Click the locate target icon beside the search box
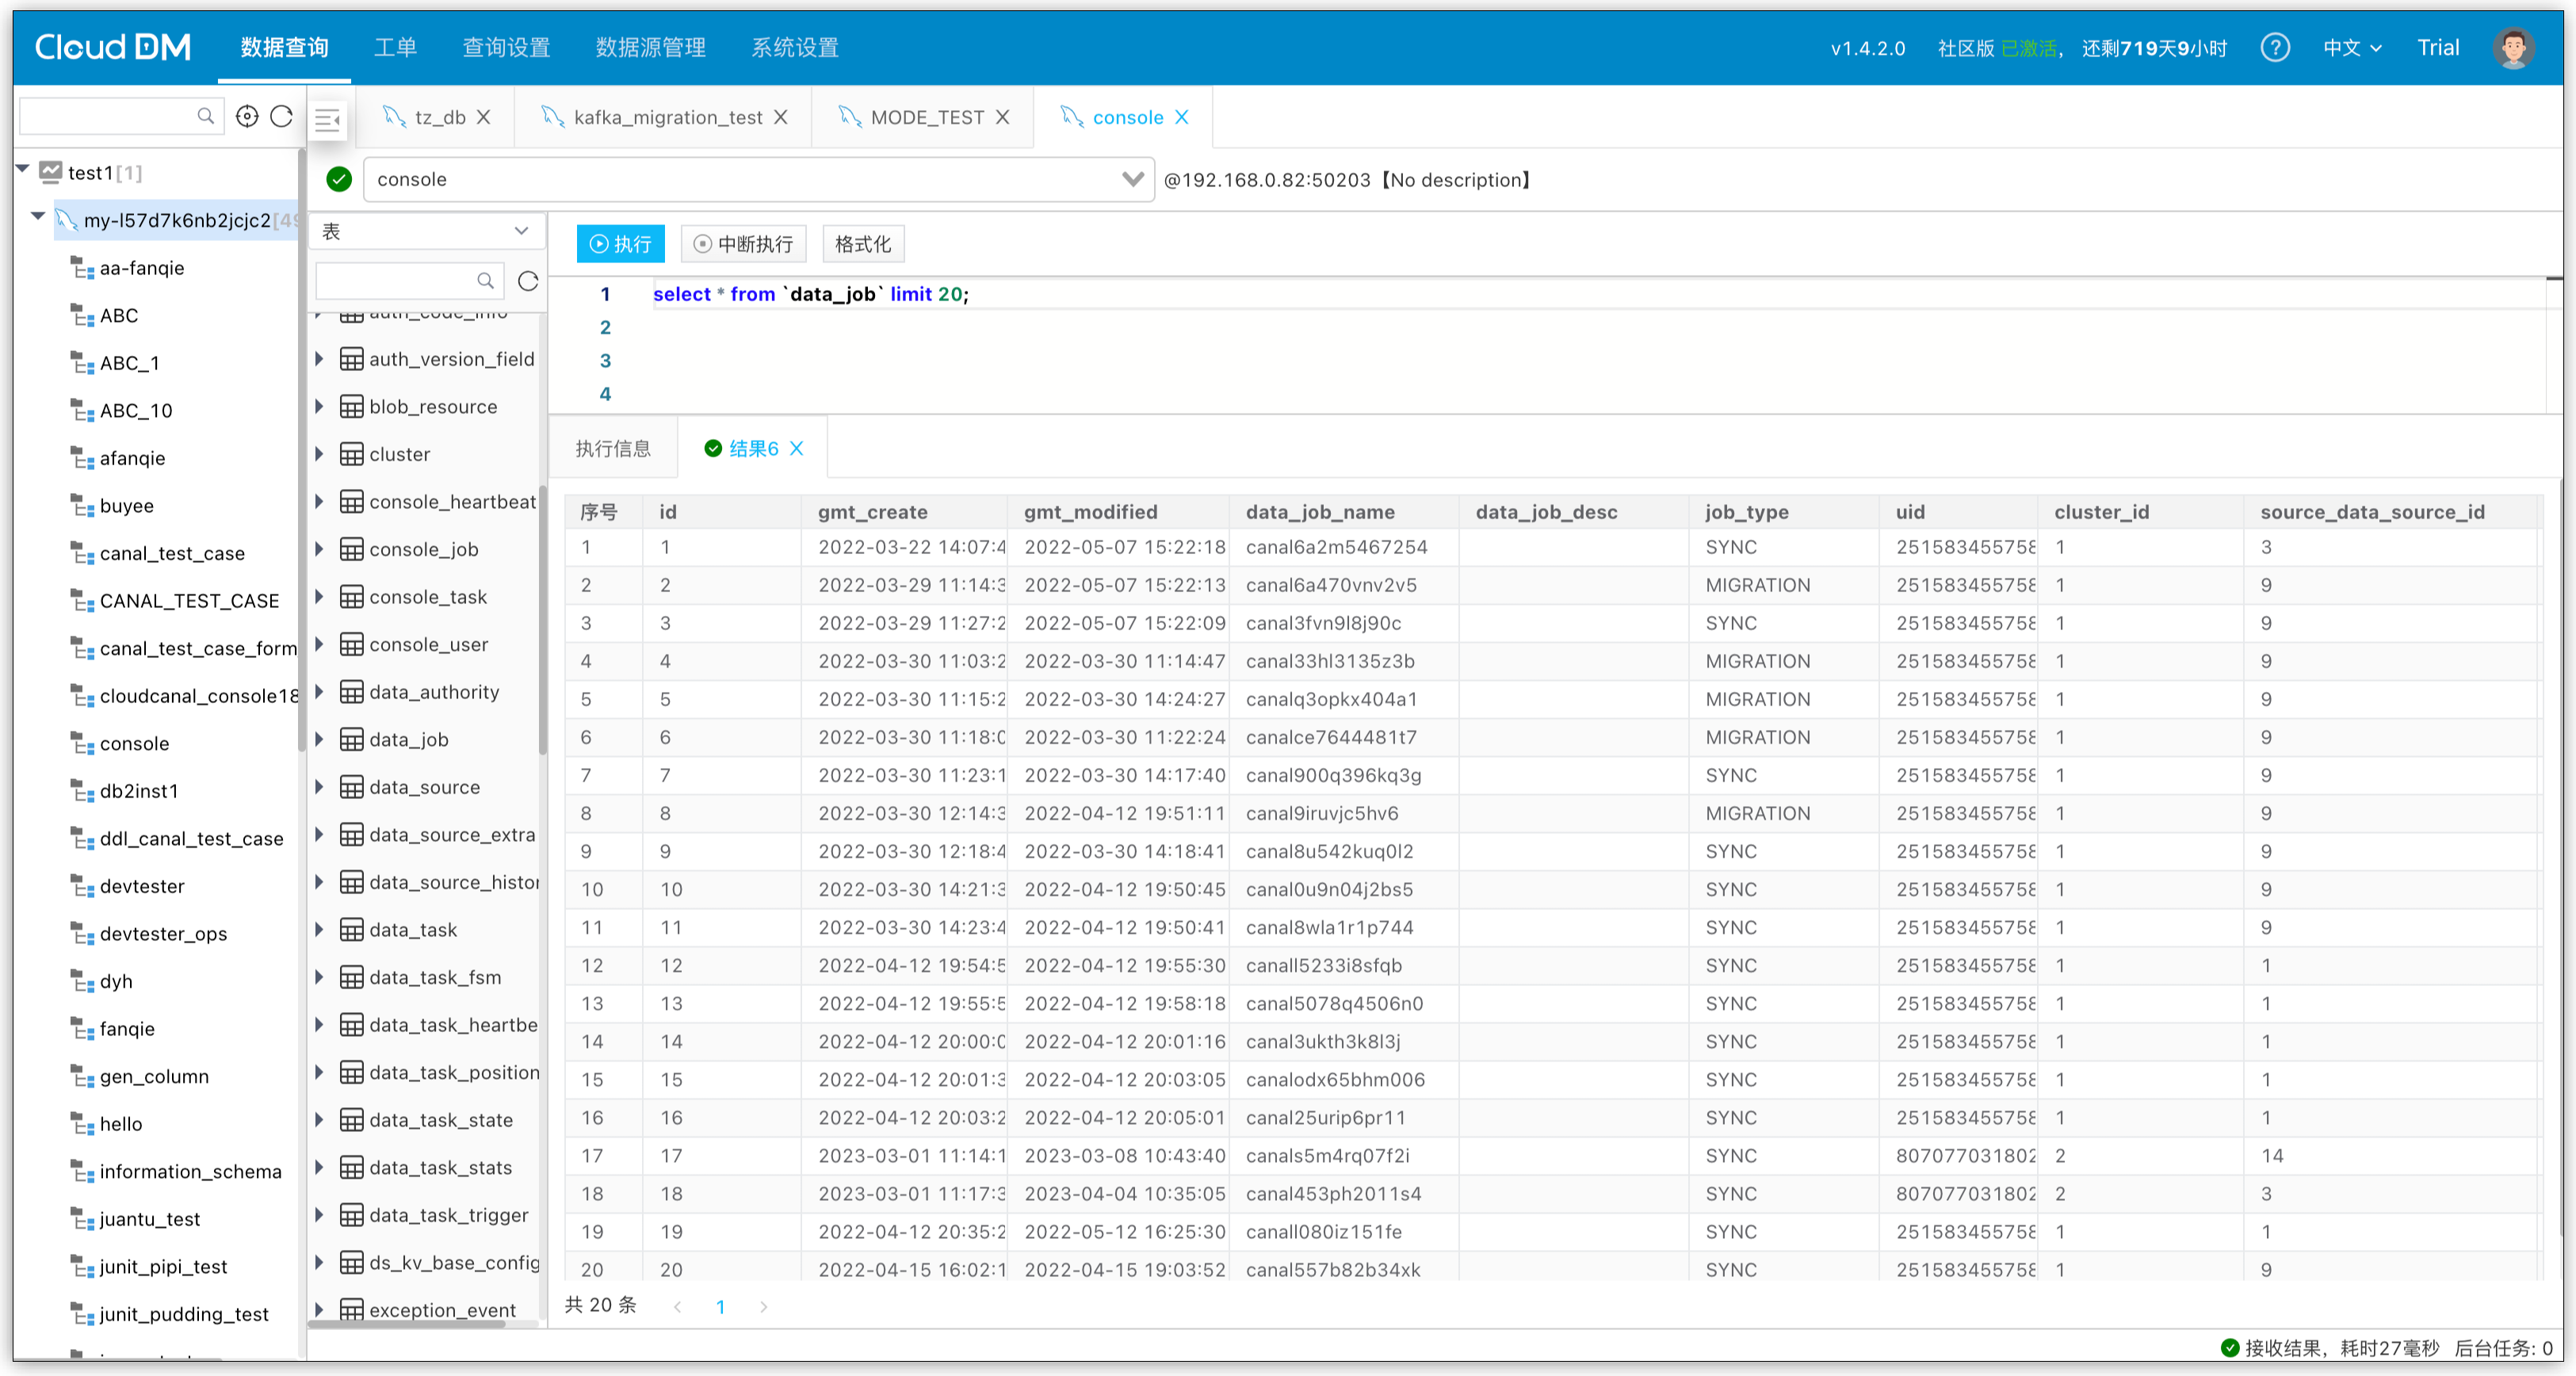The image size is (2576, 1376). click(x=247, y=117)
